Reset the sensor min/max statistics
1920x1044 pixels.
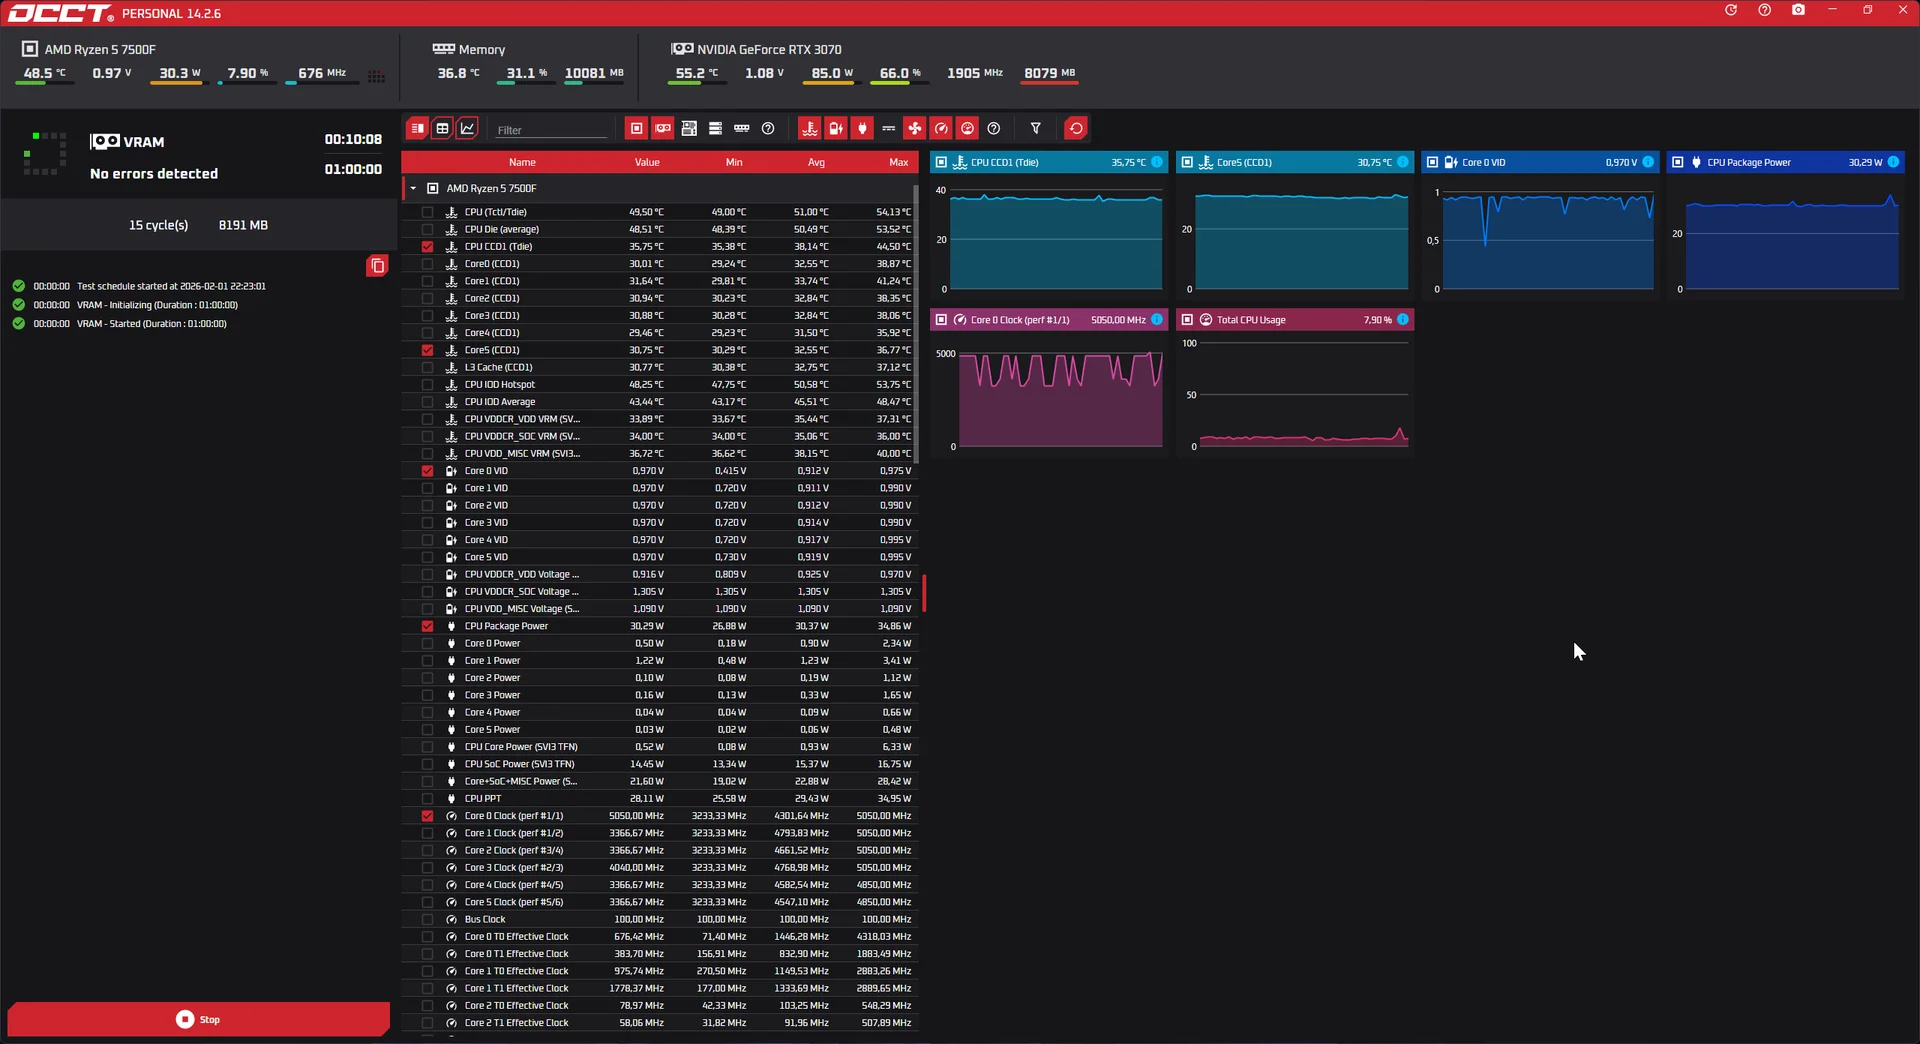tap(1076, 128)
